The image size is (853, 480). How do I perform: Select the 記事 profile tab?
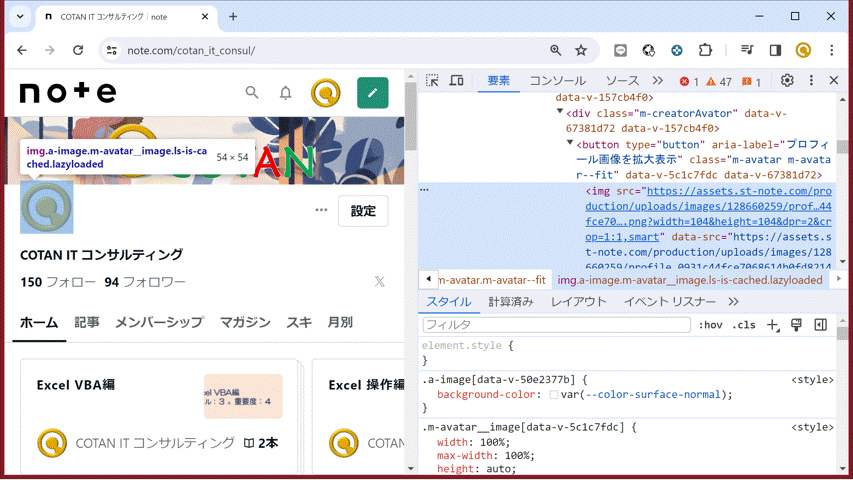point(87,322)
